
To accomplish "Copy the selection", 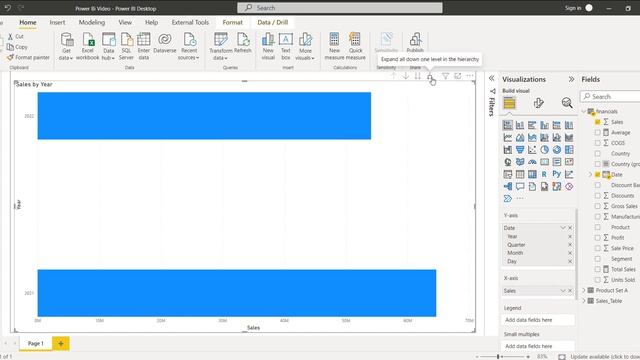I will (x=18, y=47).
